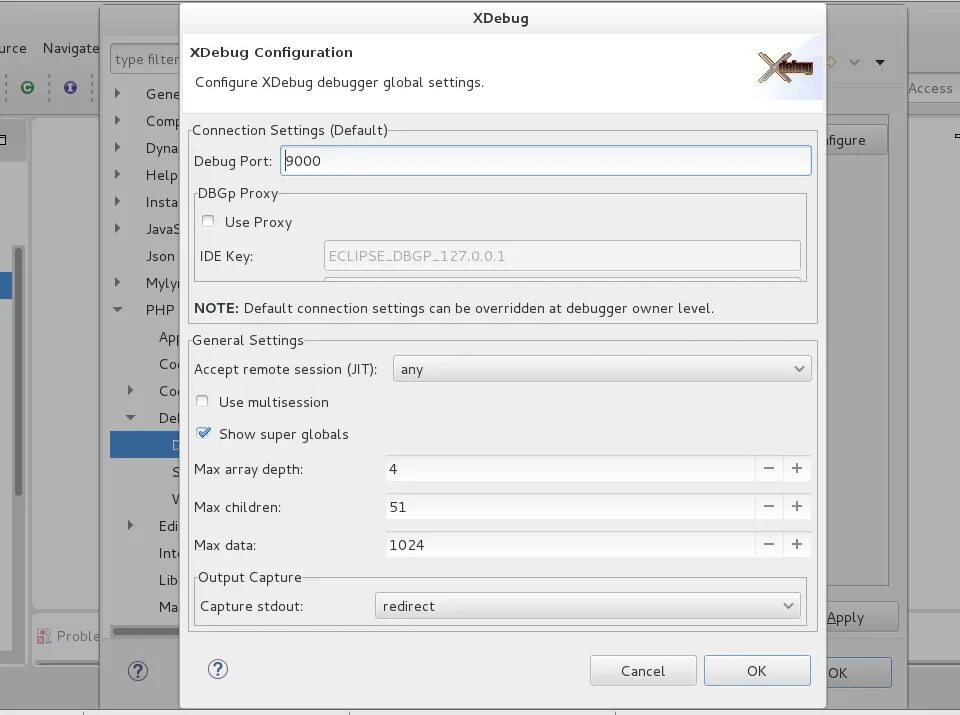Click the Max data value field
This screenshot has width=960, height=715.
pos(569,545)
